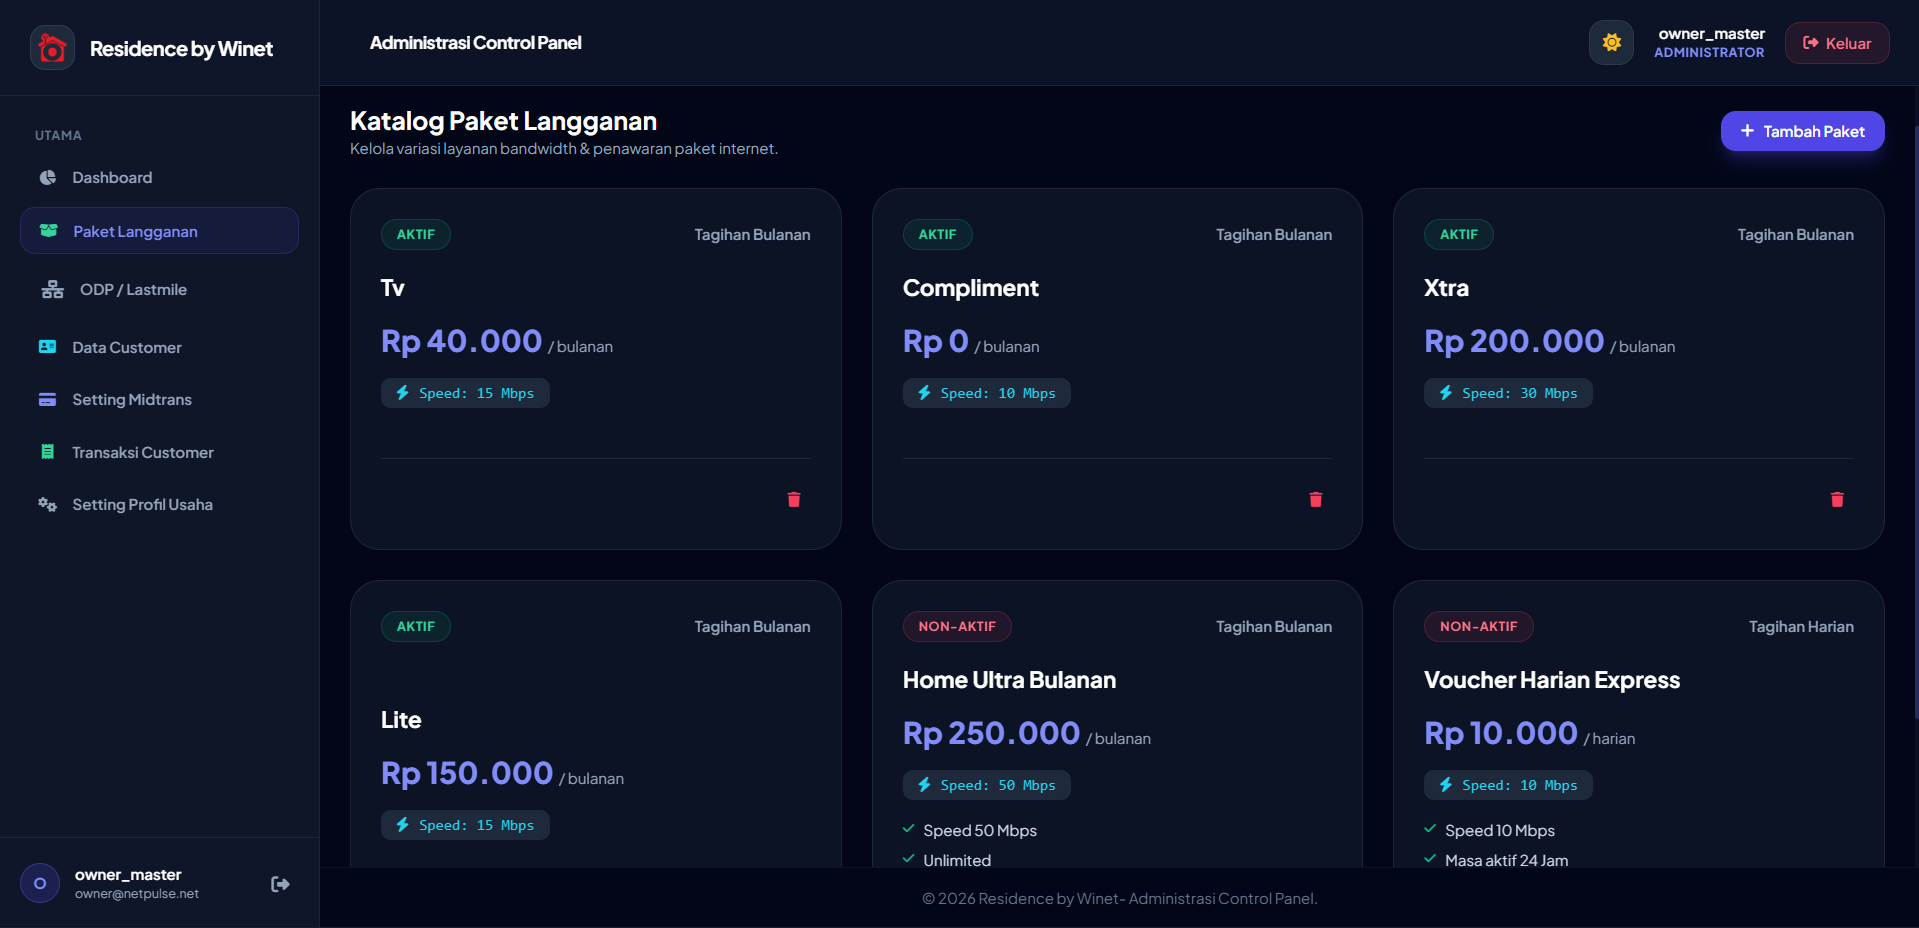1919x928 pixels.
Task: Delete the Compliment package with trash icon
Action: 1316,499
